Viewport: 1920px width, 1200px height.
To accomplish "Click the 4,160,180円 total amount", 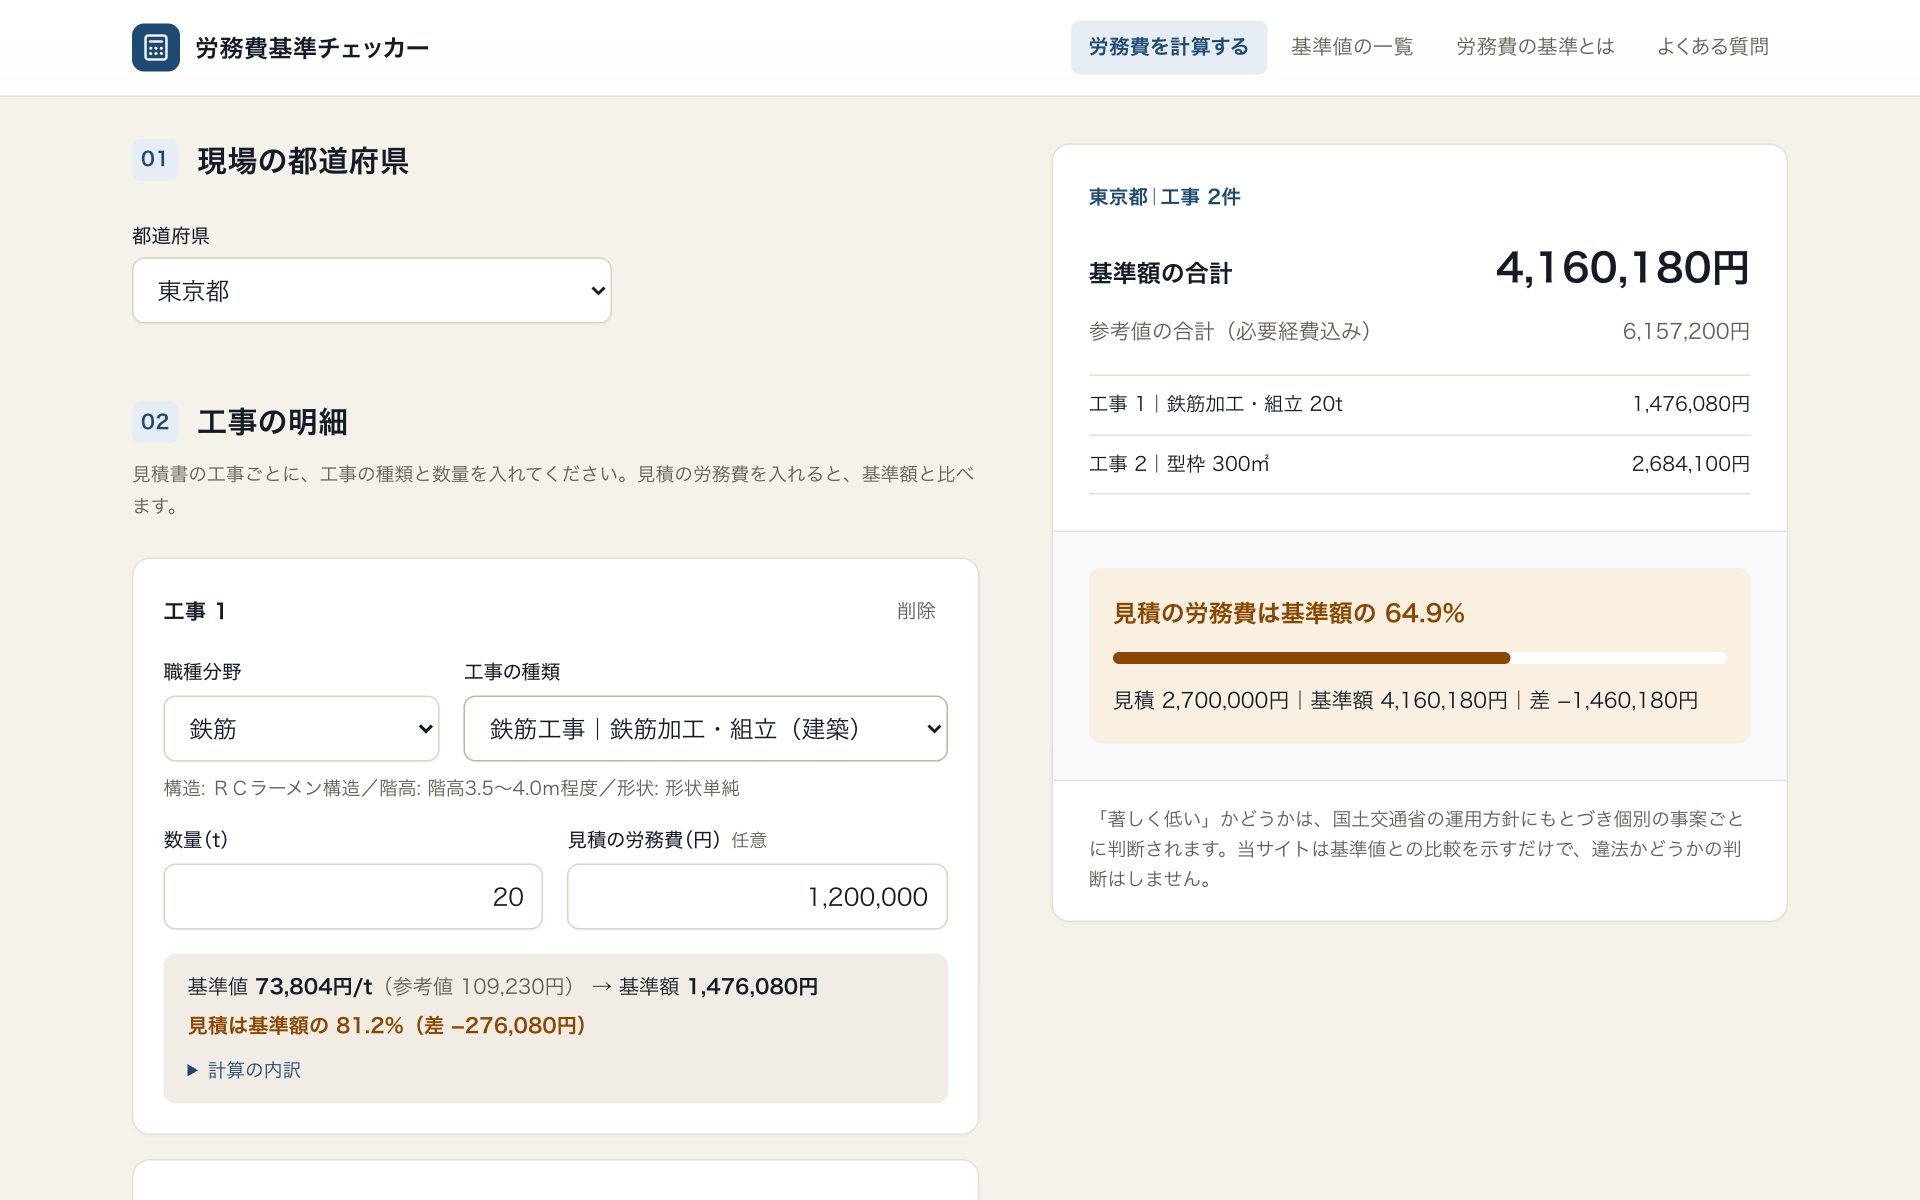I will pyautogui.click(x=1622, y=268).
